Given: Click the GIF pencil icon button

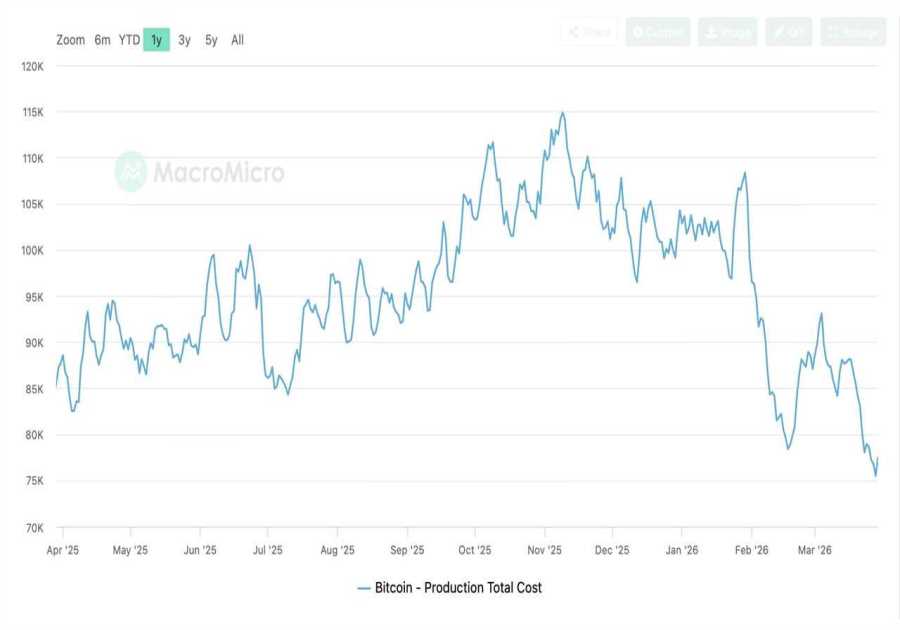Looking at the screenshot, I should (x=778, y=31).
